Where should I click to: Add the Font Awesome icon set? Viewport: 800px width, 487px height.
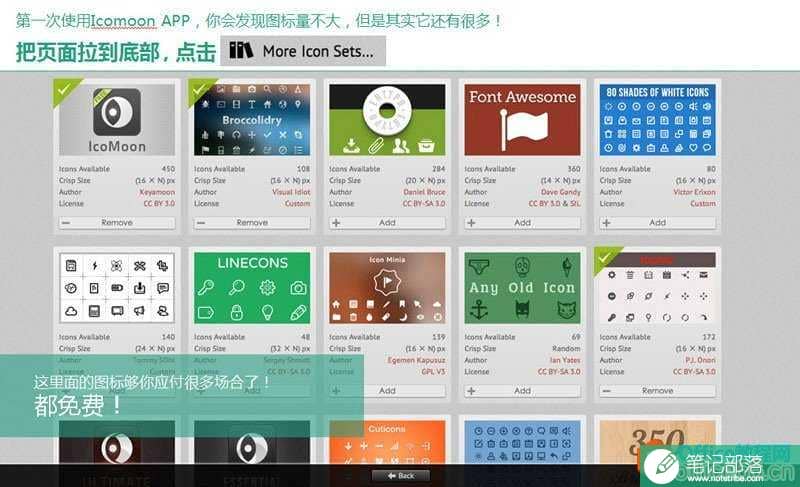522,223
